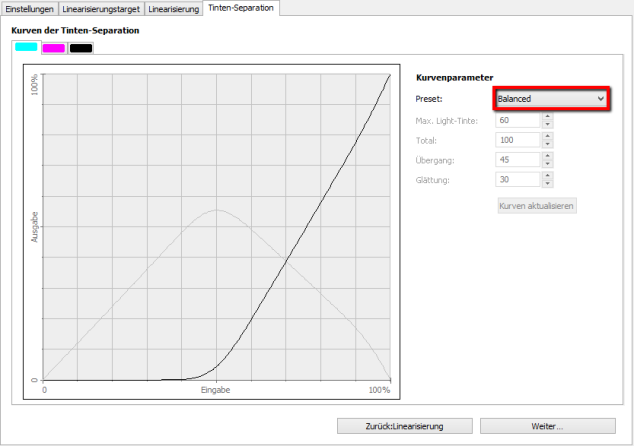Viewport: 634px width, 446px height.
Task: Click inside the Max. Light-Tinte input field
Action: [517, 120]
